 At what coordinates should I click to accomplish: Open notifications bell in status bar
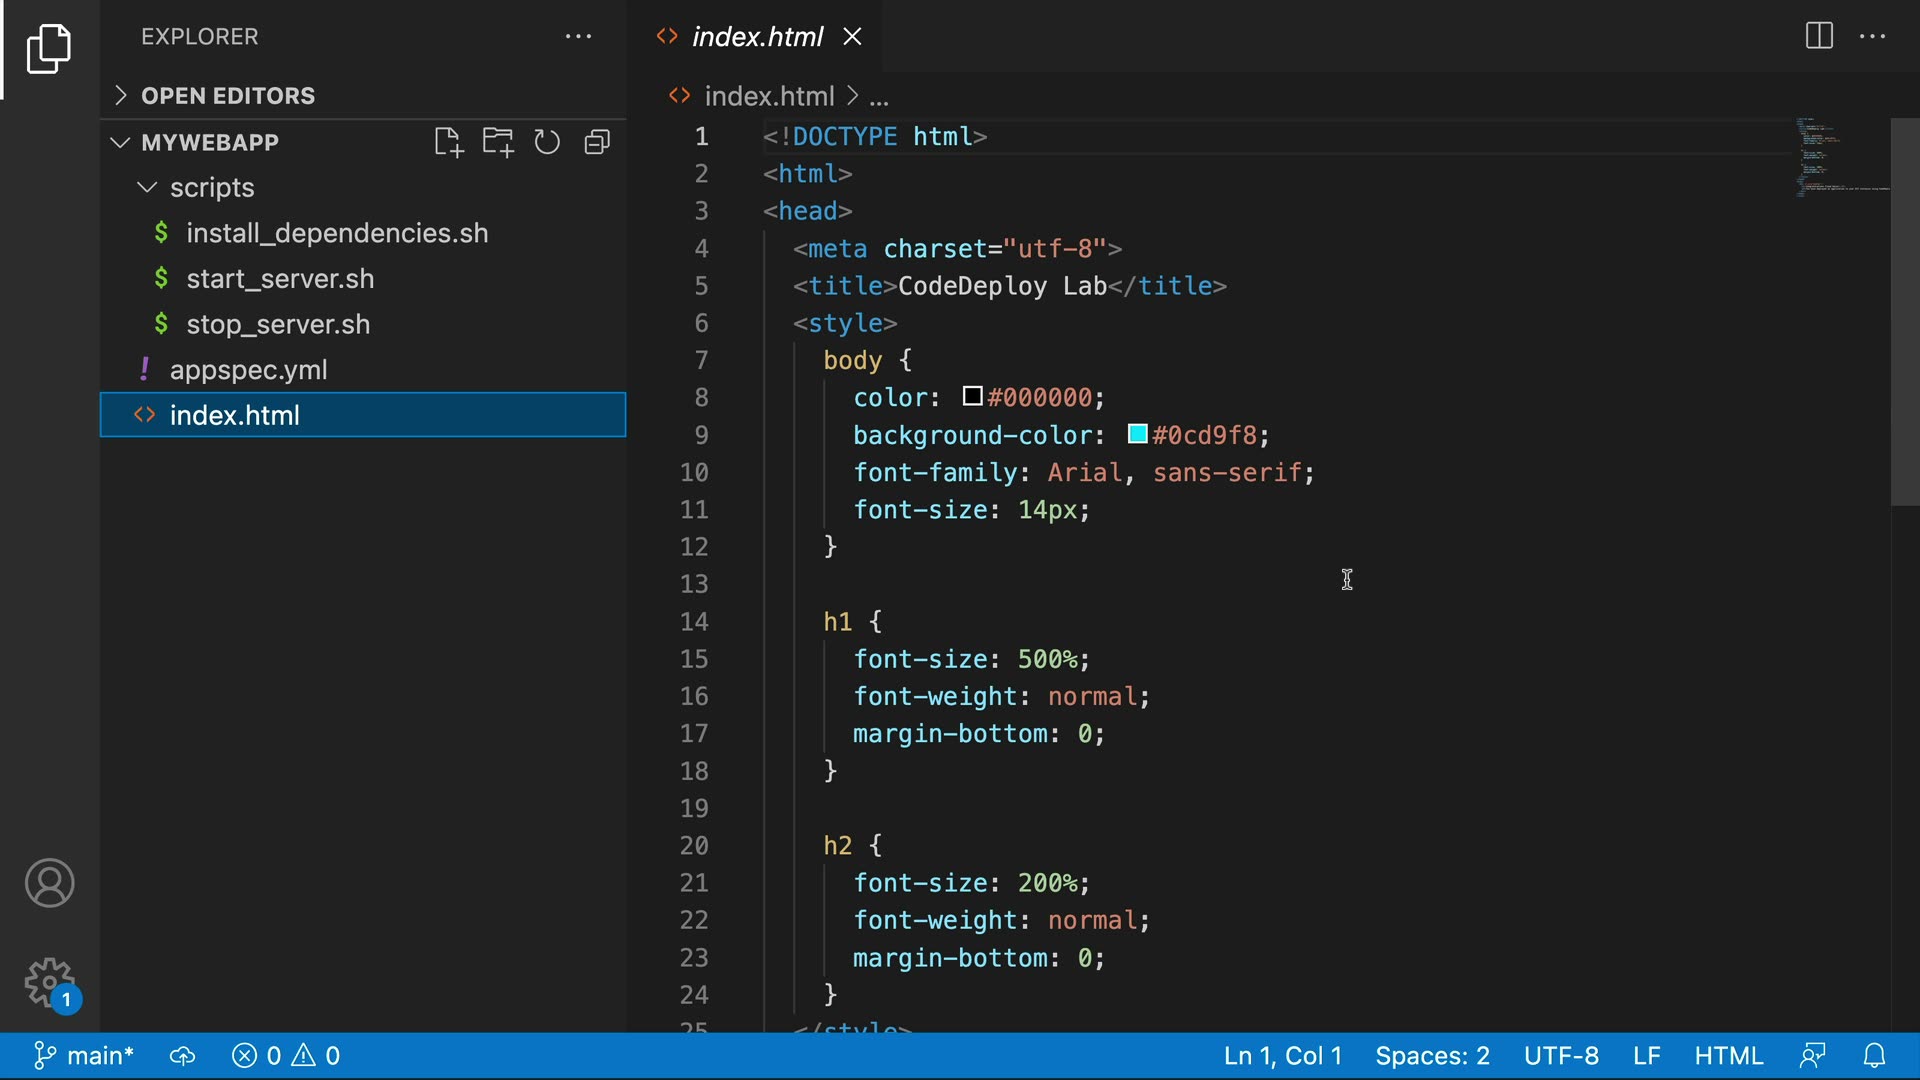coord(1874,1056)
